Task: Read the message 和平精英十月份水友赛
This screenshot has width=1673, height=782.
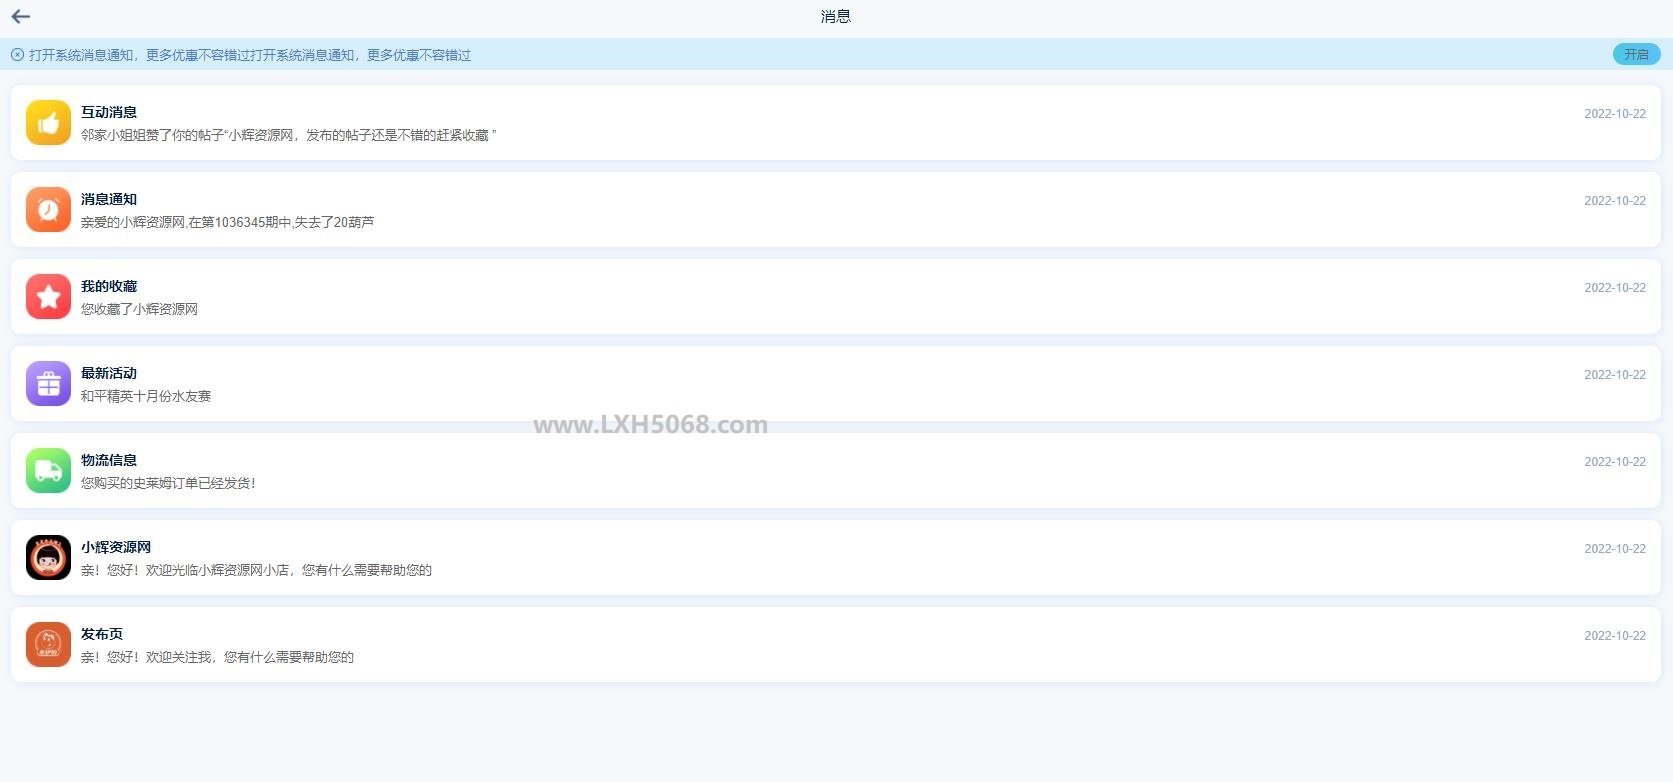Action: pos(146,396)
